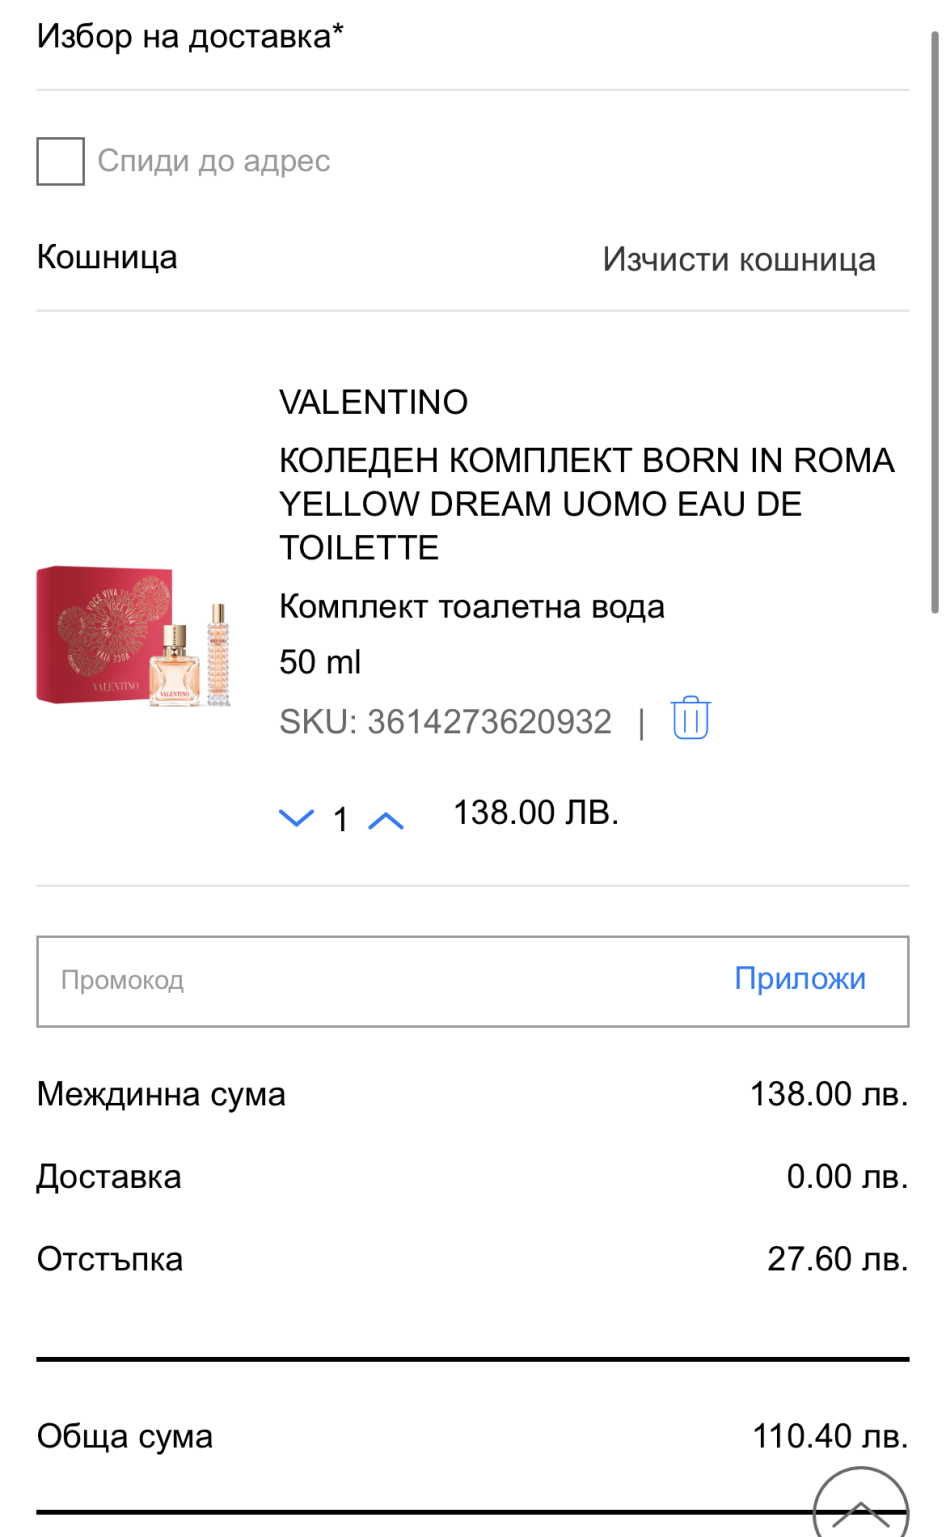The height and width of the screenshot is (1537, 946).
Task: Click the Кошница section heading
Action: (107, 258)
